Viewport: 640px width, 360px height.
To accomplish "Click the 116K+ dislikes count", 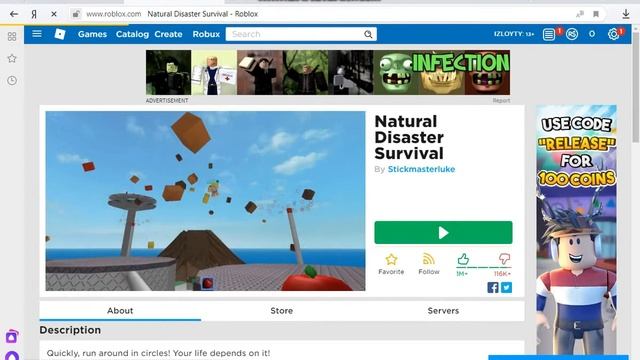I will point(502,274).
